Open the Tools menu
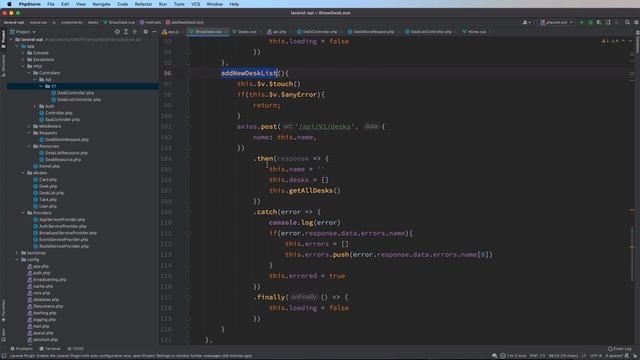Screen dimensions: 640x360 (x=179, y=4)
